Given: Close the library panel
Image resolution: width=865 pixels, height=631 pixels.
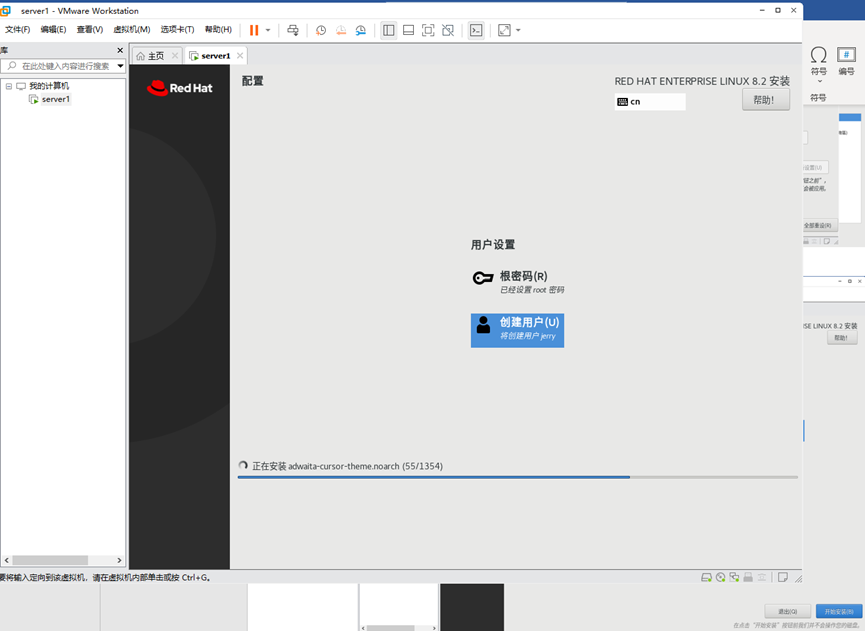Looking at the screenshot, I should click(x=120, y=50).
